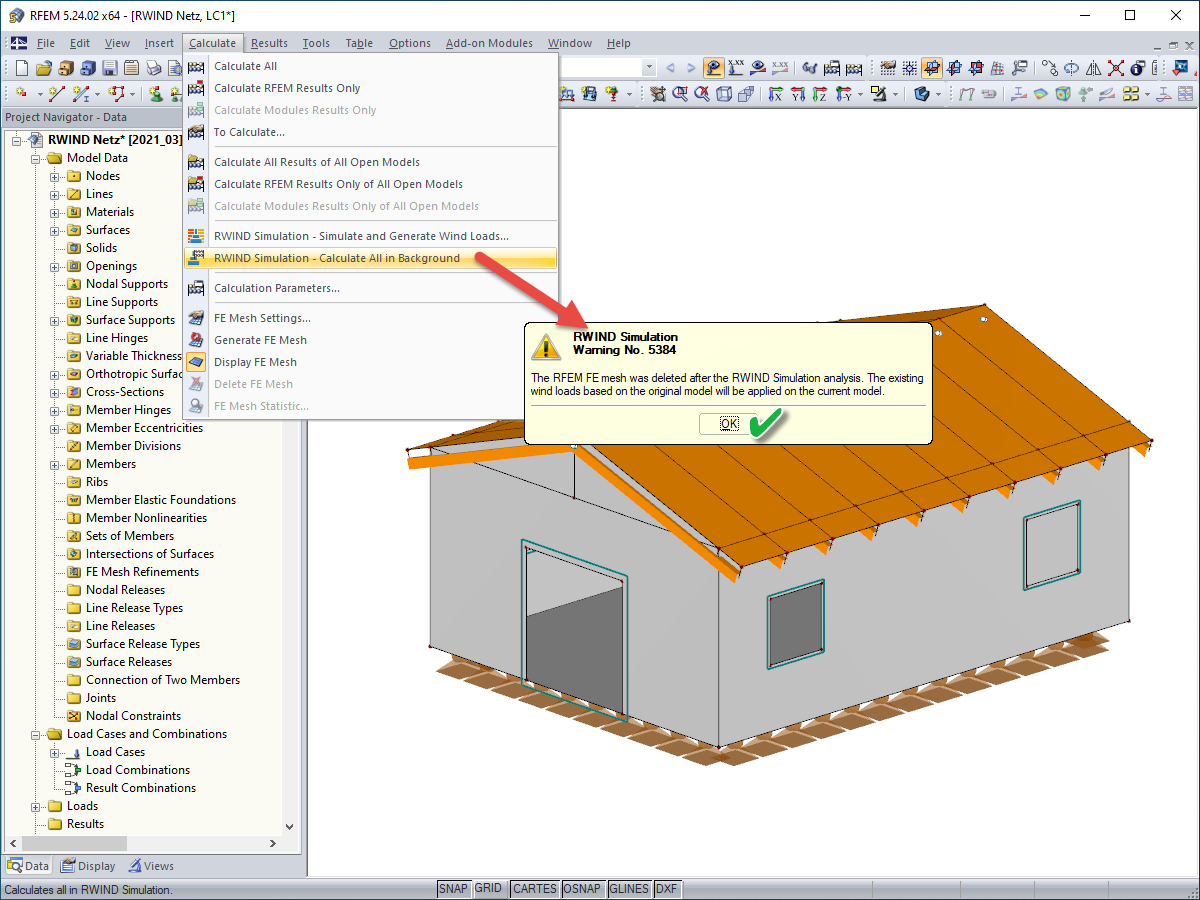
Task: Click the Mirror icon in the toolbar
Action: click(x=1095, y=67)
